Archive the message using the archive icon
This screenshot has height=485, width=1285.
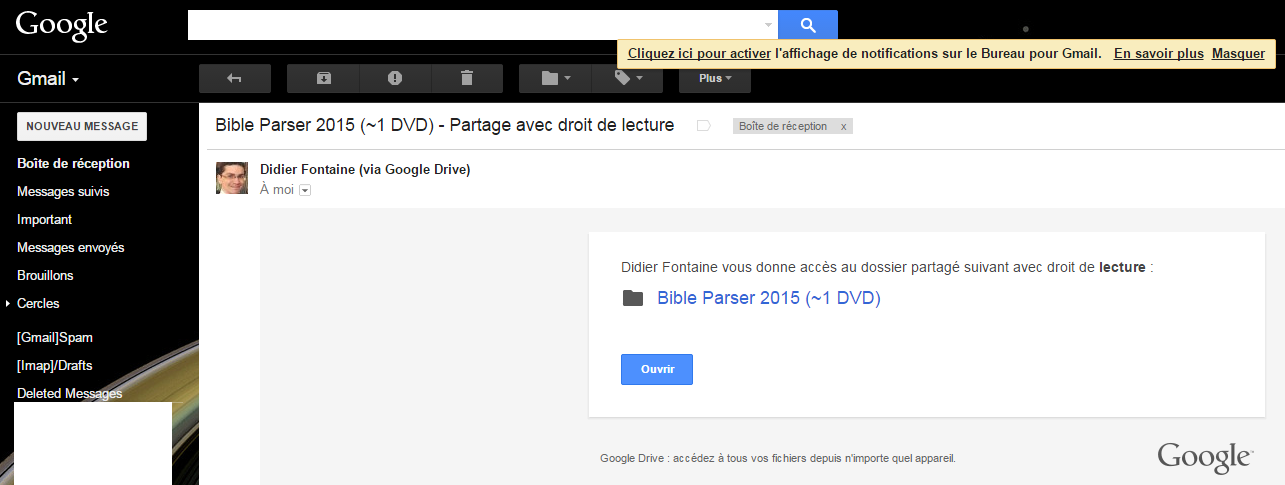pos(323,78)
